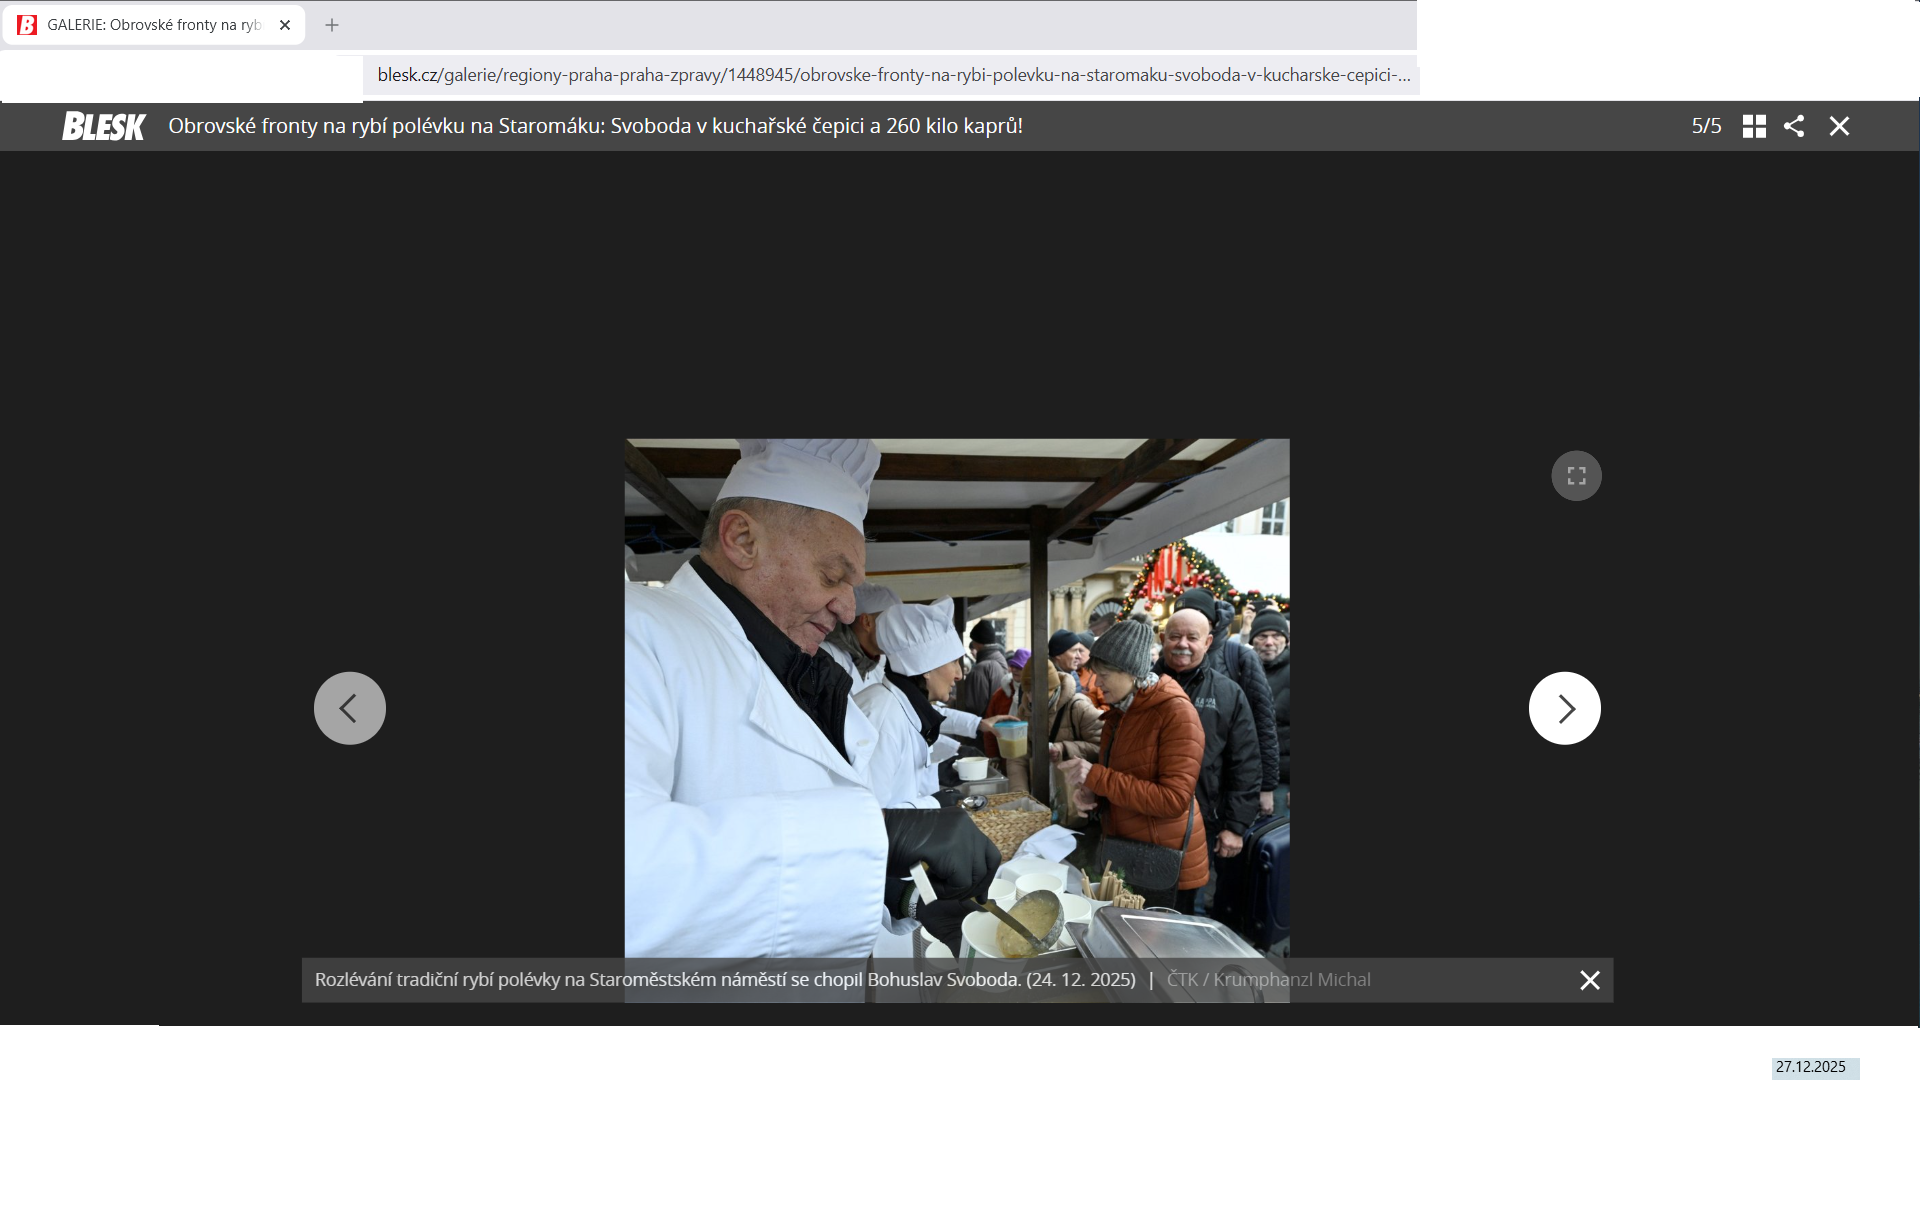The image size is (1920, 1224).
Task: Click the Blesk favicon in the tab
Action: click(x=27, y=25)
